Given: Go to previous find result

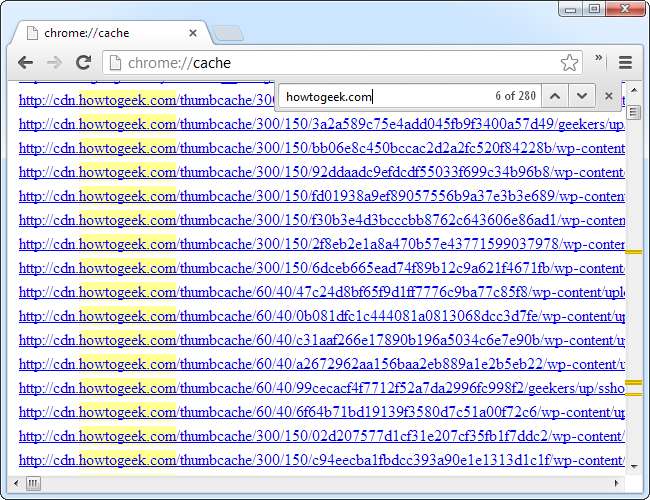Looking at the screenshot, I should [x=555, y=96].
